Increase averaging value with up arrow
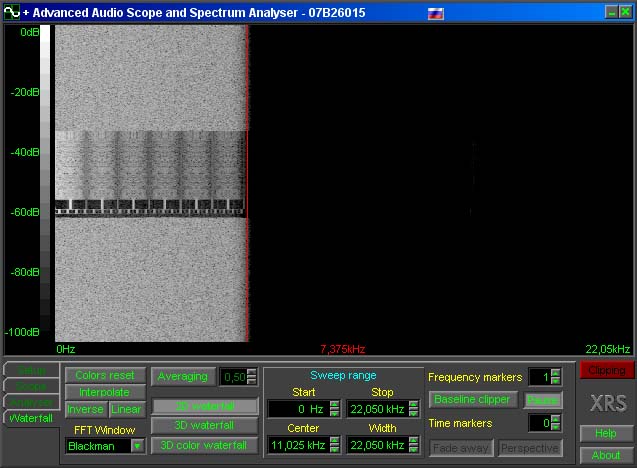Viewport: 637px width, 468px height. pyautogui.click(x=252, y=372)
